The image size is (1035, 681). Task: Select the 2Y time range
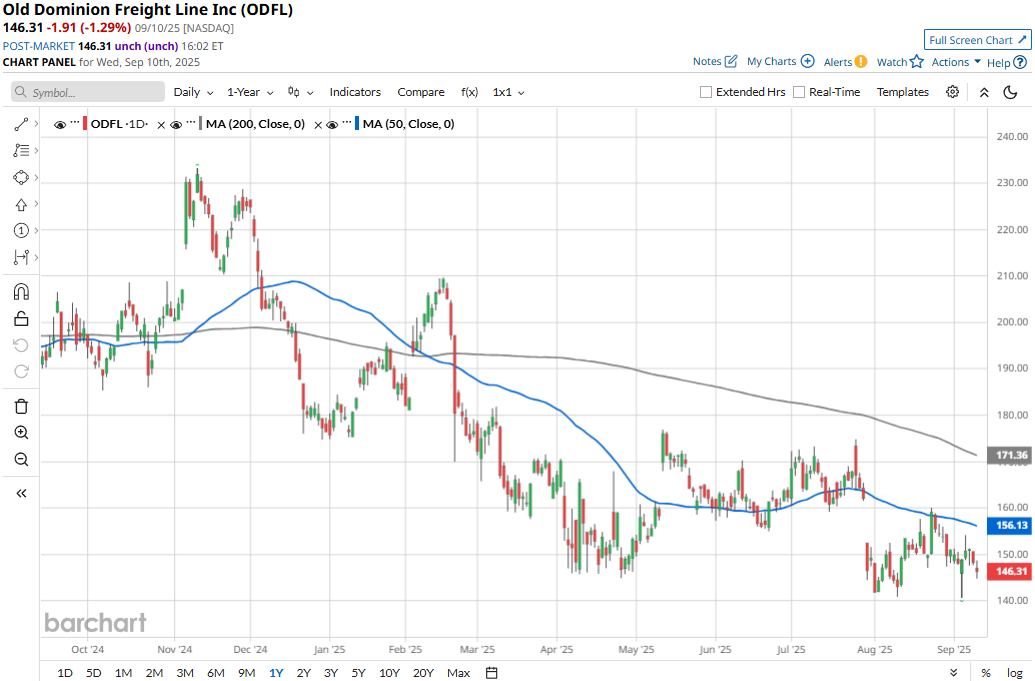click(x=303, y=672)
